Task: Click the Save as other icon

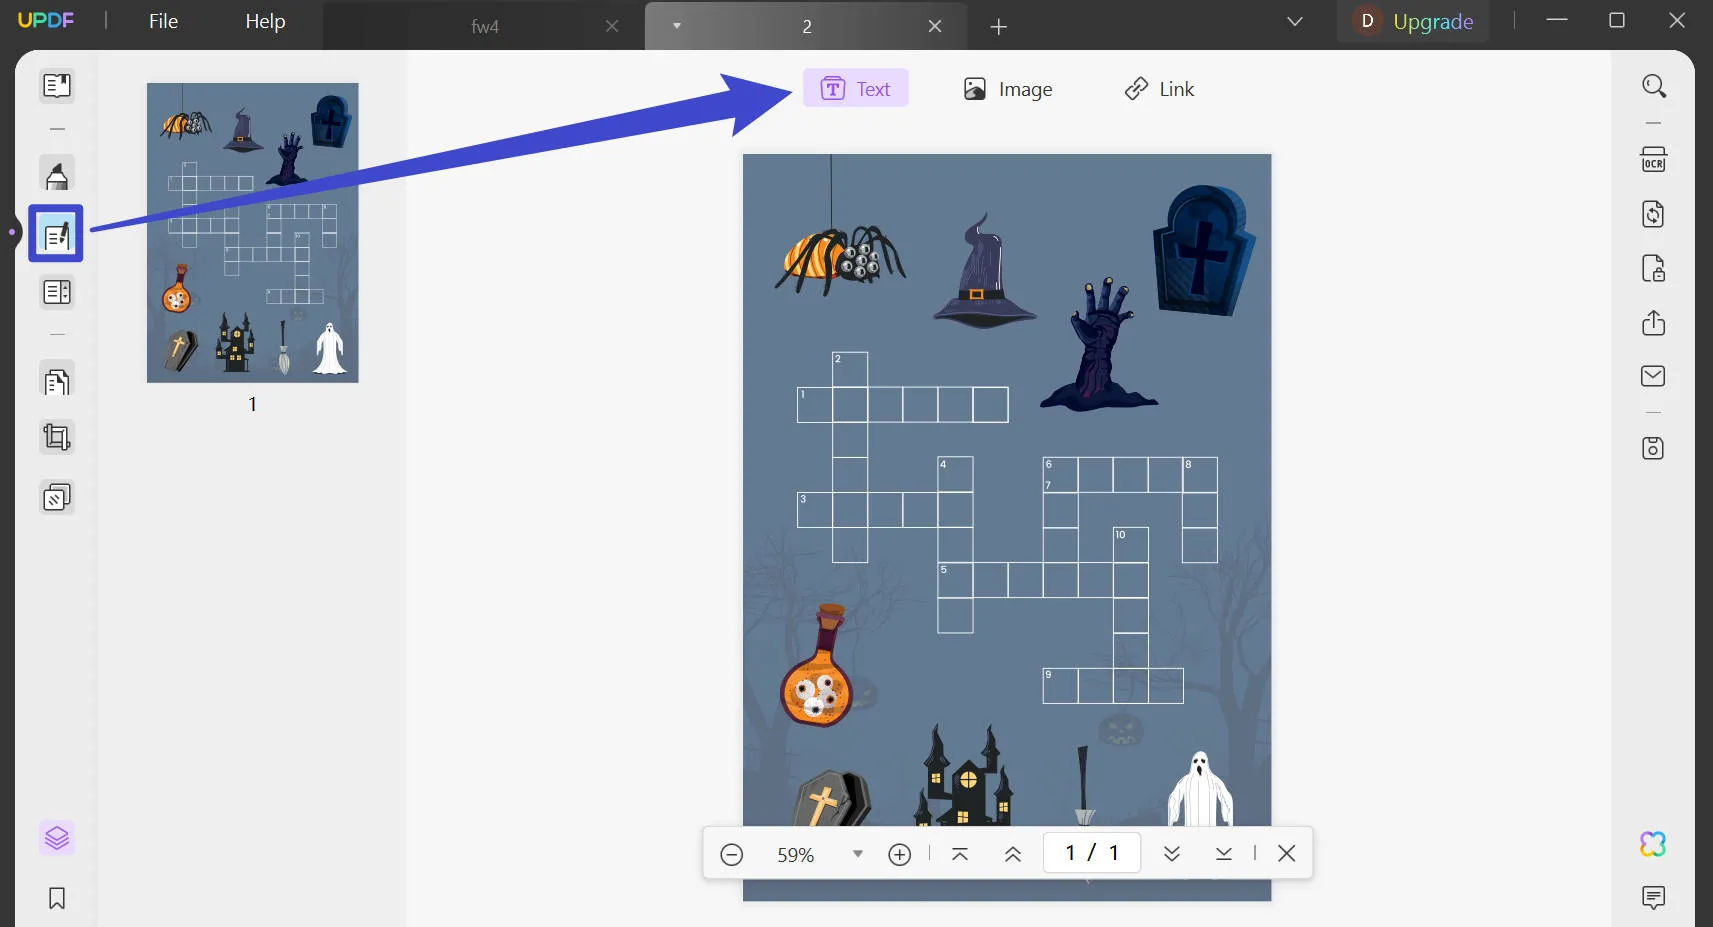Action: 1653,448
